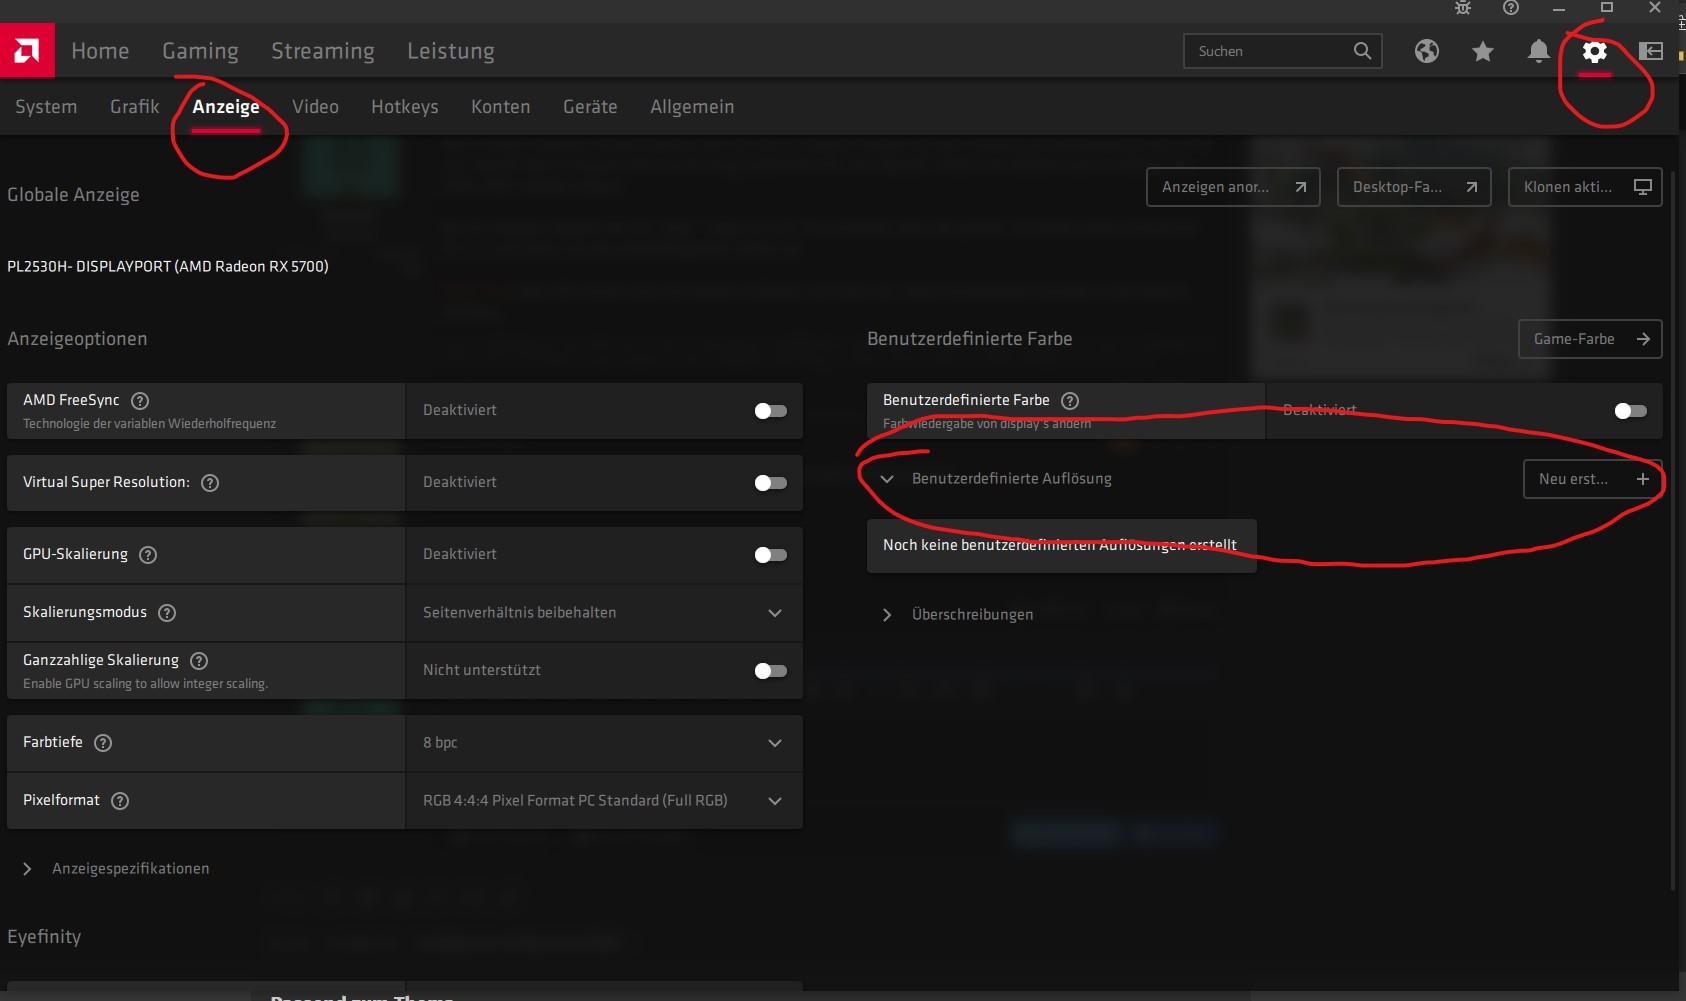Expand Überschreibungen section
The width and height of the screenshot is (1686, 1001).
click(x=887, y=615)
